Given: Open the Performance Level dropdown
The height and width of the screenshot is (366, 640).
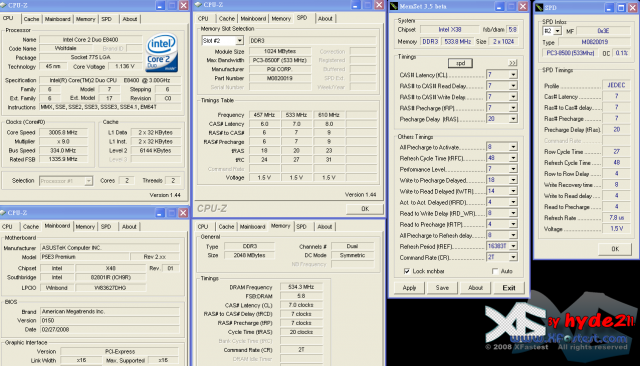Looking at the screenshot, I should (x=513, y=169).
